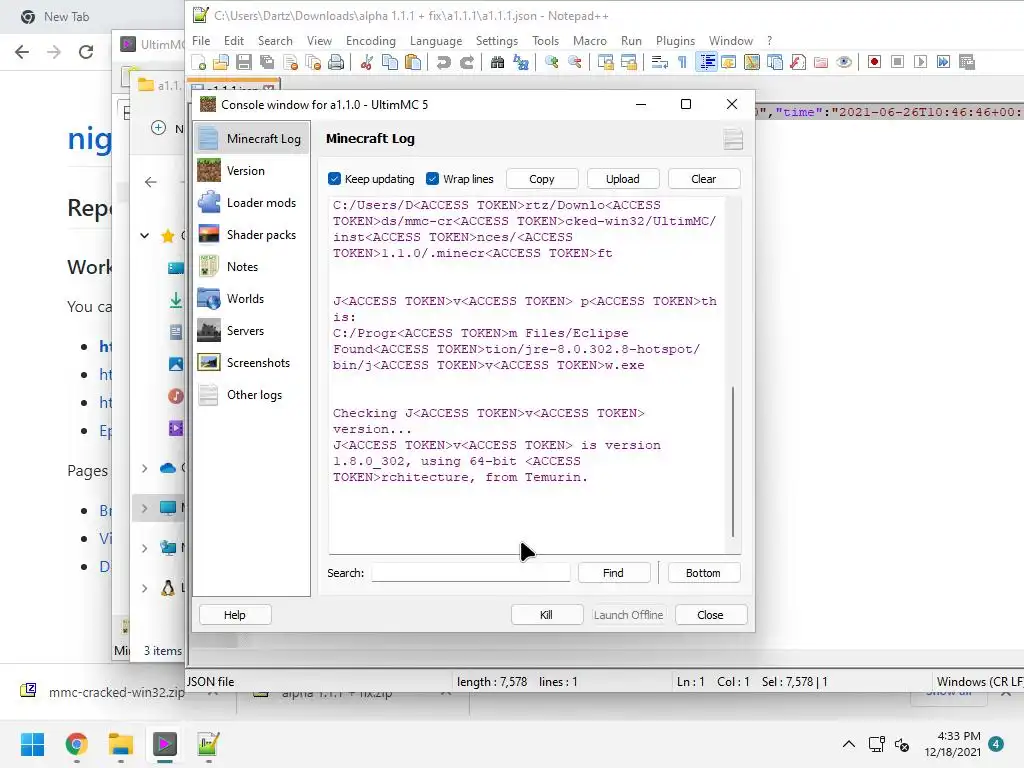The image size is (1024, 768).
Task: Open the Version page in console sidebar
Action: pos(251,170)
